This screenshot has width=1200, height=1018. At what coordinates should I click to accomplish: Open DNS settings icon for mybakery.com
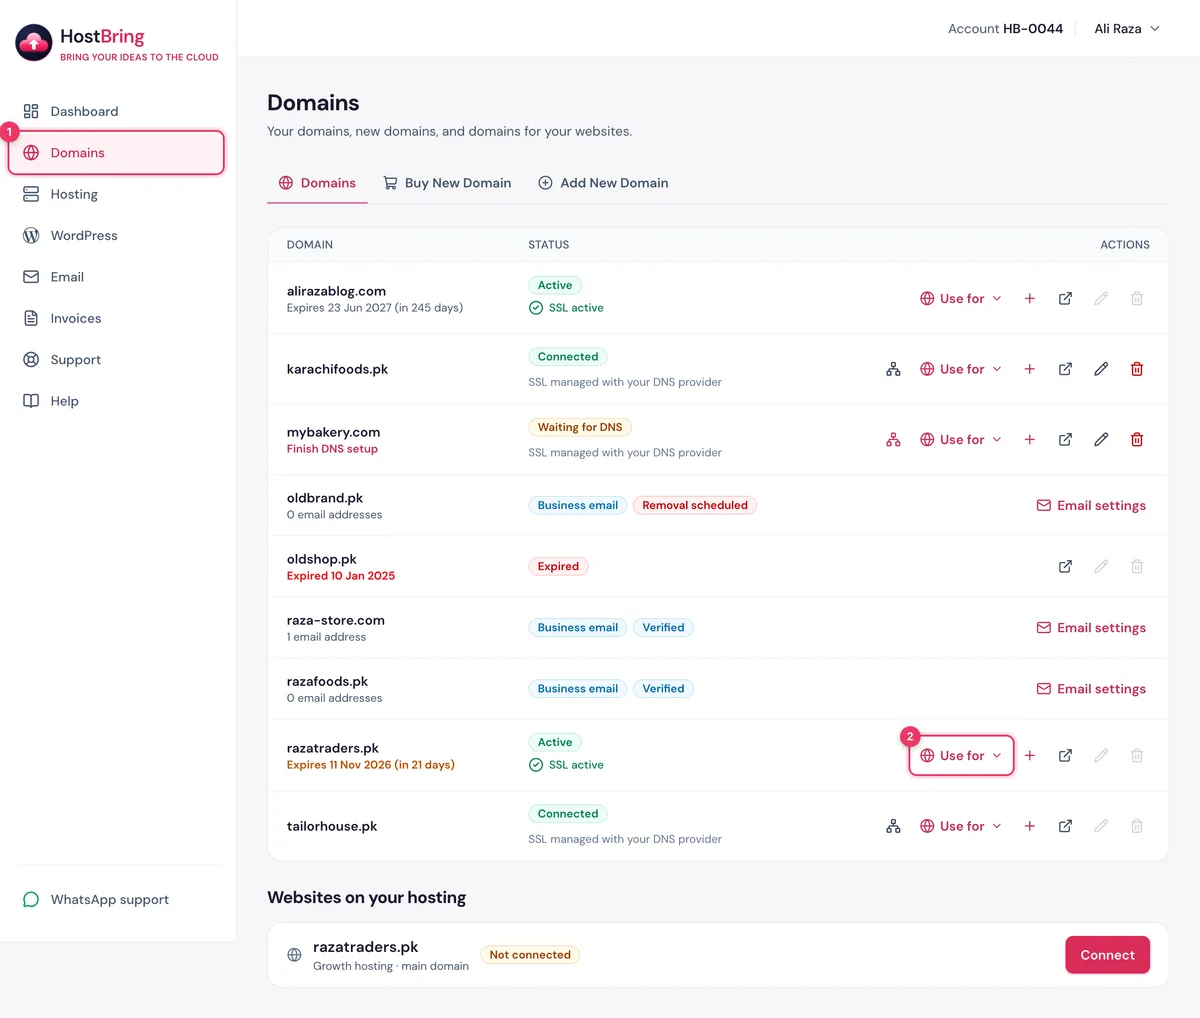point(893,440)
